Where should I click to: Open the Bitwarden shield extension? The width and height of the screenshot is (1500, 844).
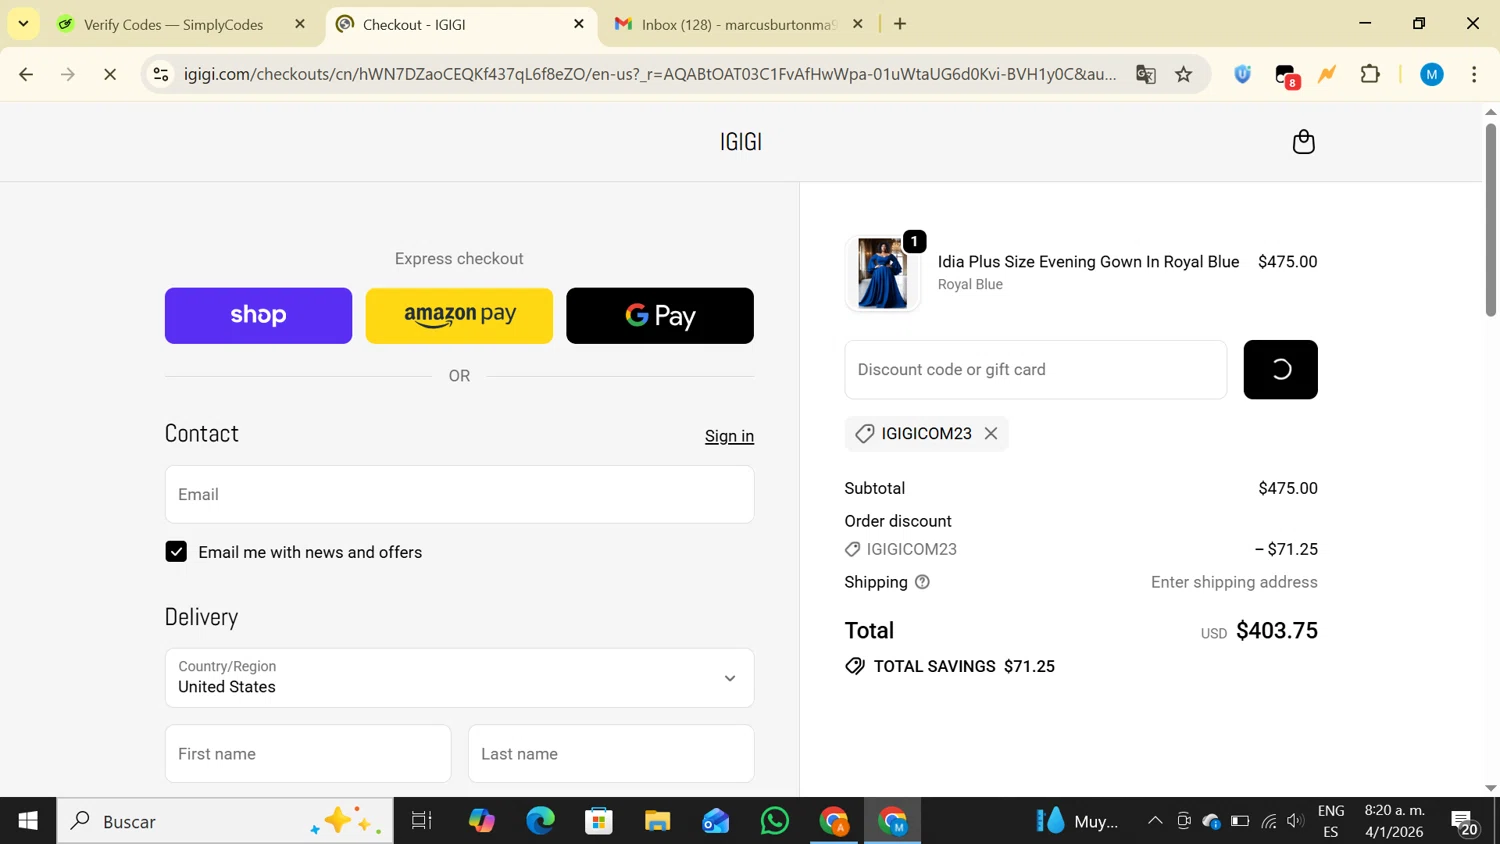pyautogui.click(x=1243, y=74)
